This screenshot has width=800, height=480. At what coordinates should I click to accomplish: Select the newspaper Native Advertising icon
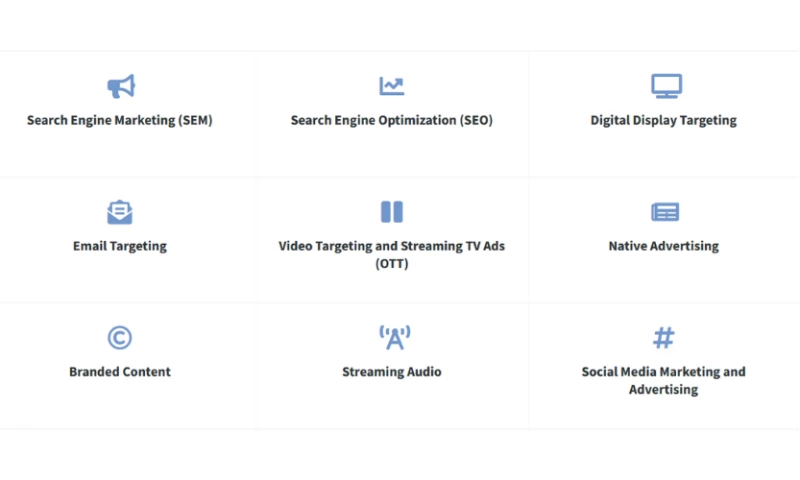tap(665, 212)
